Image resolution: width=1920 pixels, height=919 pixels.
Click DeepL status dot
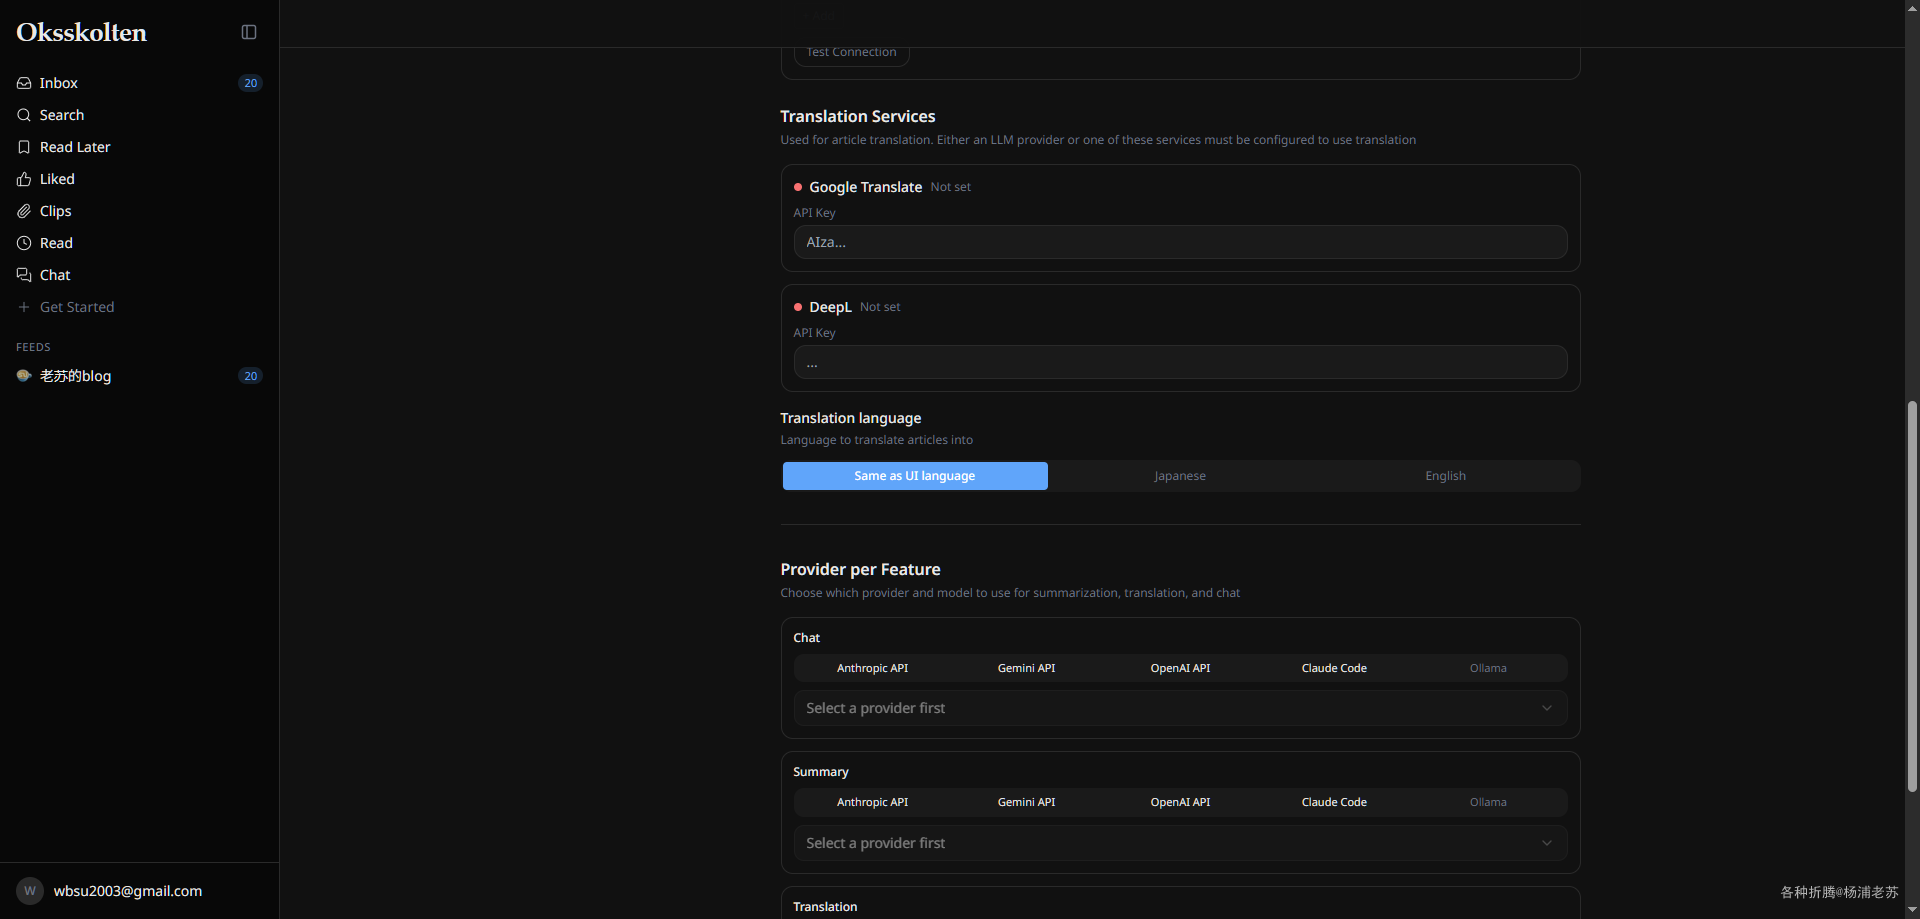798,307
